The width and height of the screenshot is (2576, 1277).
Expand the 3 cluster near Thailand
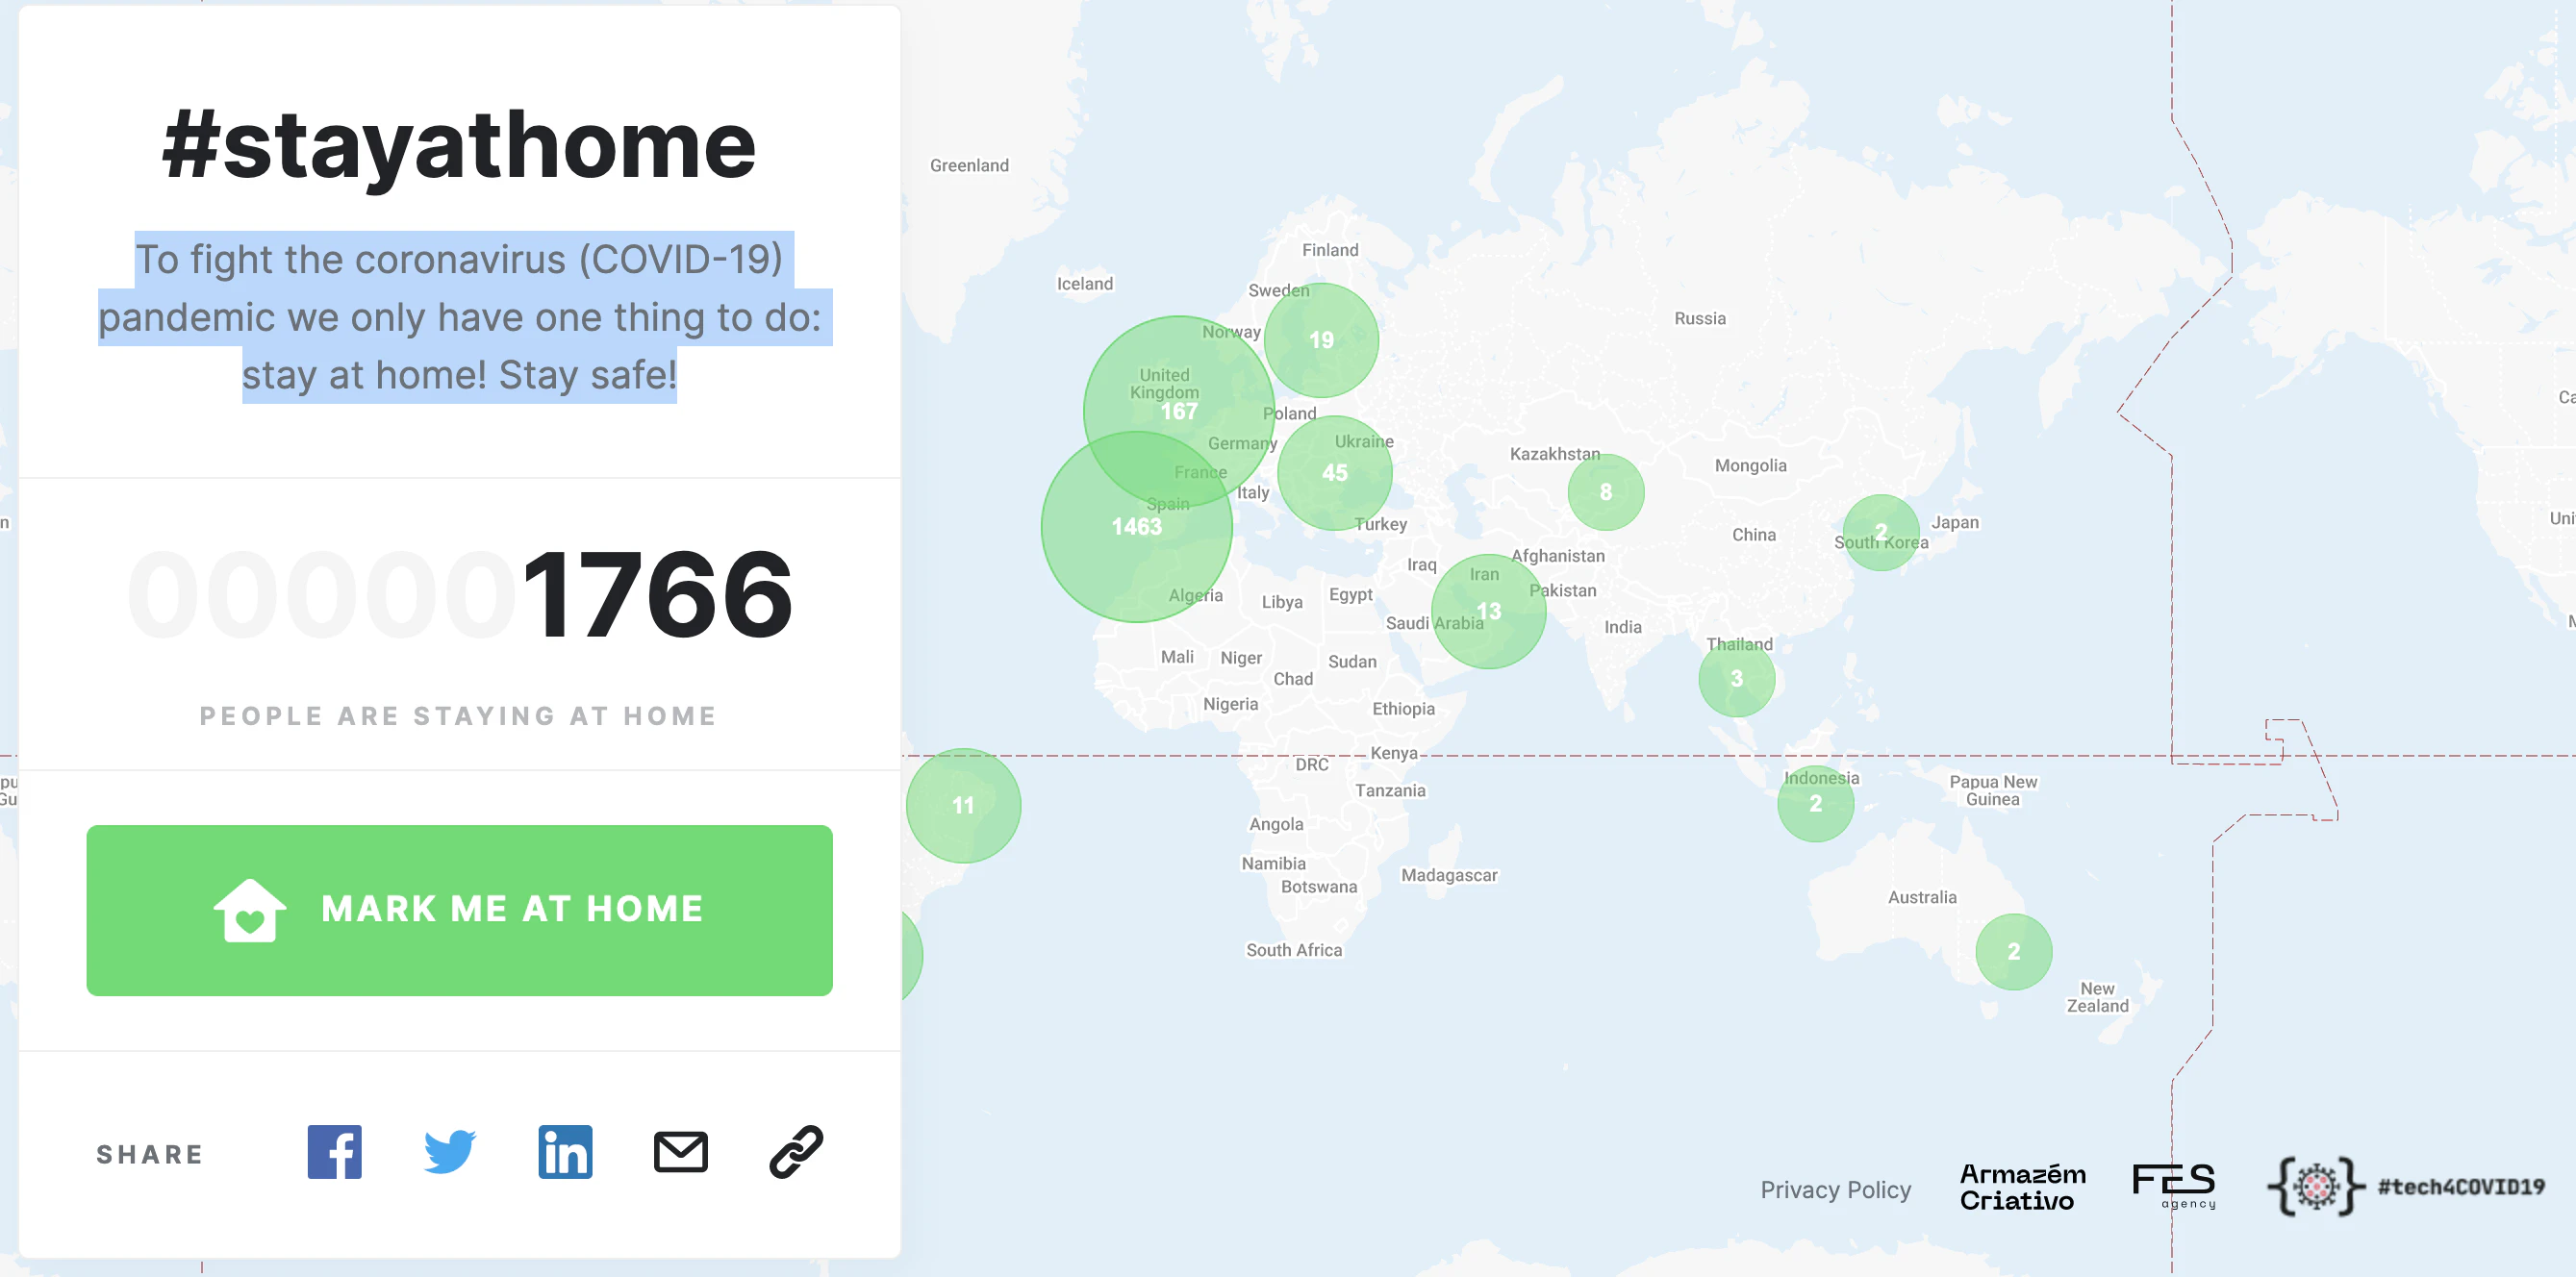coord(1736,679)
